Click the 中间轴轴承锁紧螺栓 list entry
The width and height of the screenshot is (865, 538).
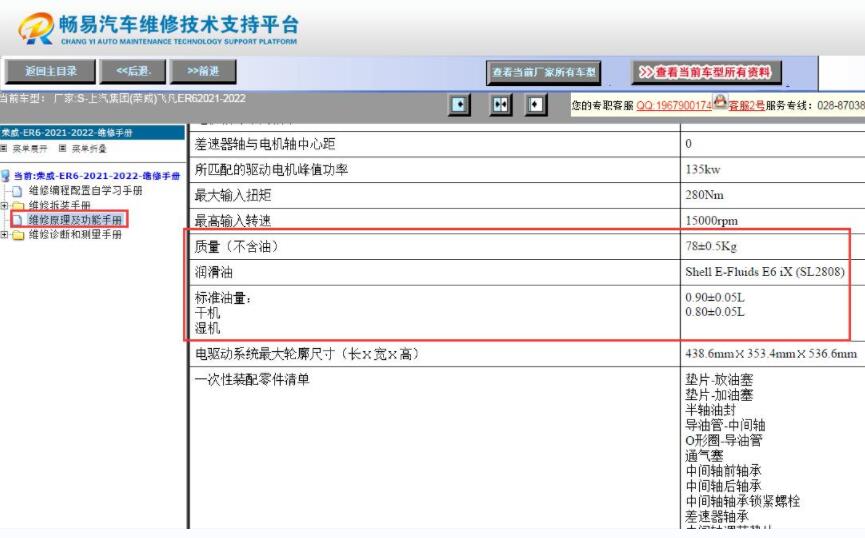click(x=743, y=501)
